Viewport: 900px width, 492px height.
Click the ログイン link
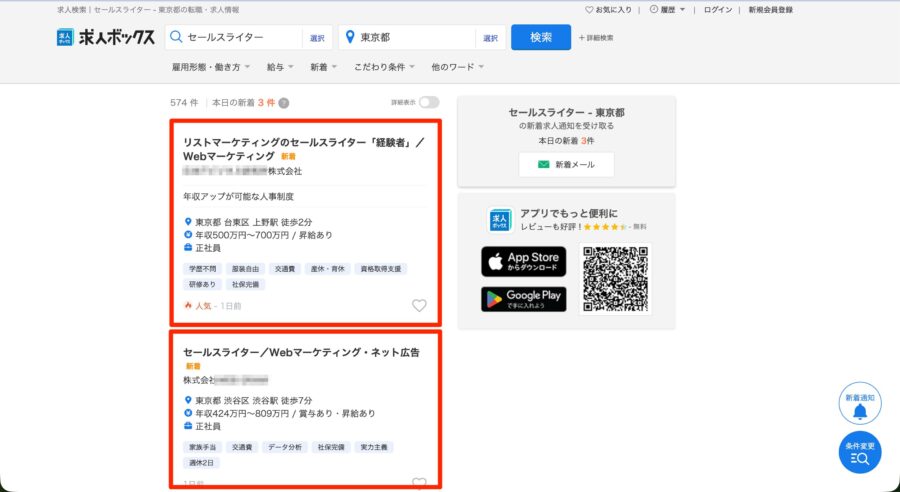(x=718, y=10)
